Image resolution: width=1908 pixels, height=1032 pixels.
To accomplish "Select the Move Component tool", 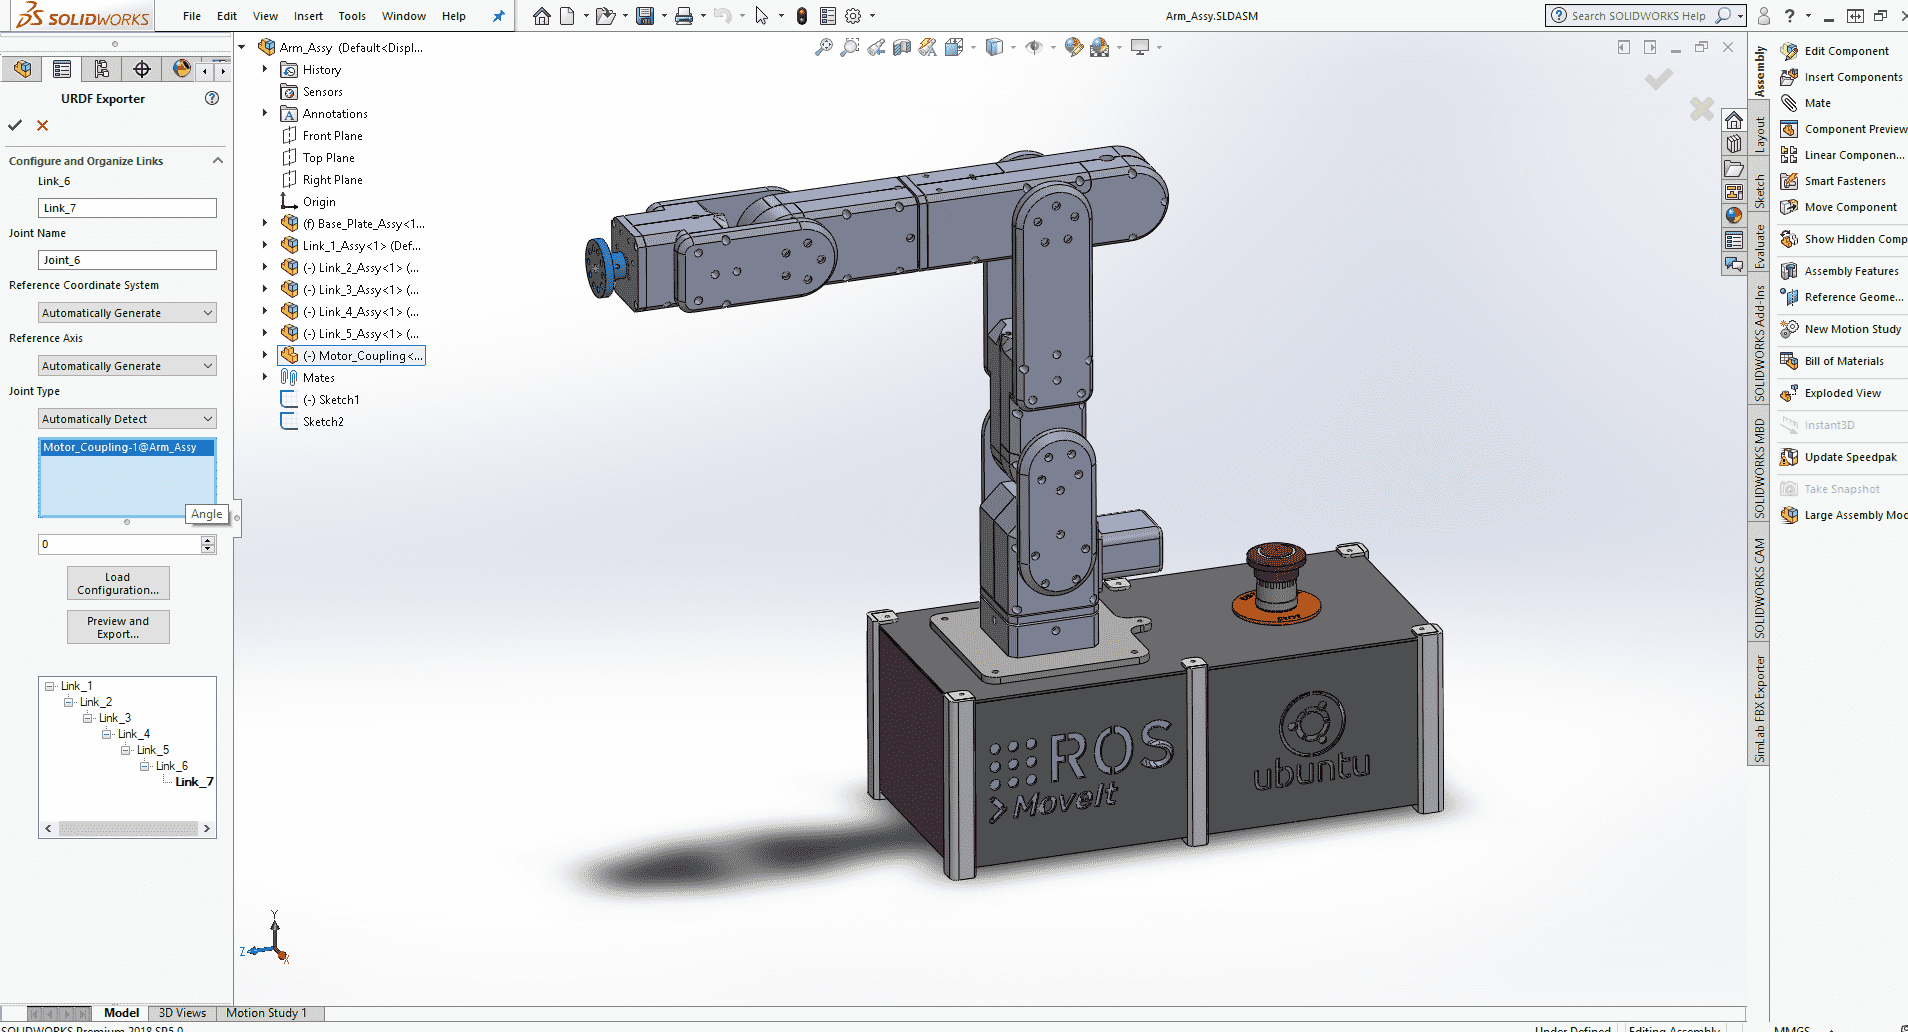I will click(1850, 207).
